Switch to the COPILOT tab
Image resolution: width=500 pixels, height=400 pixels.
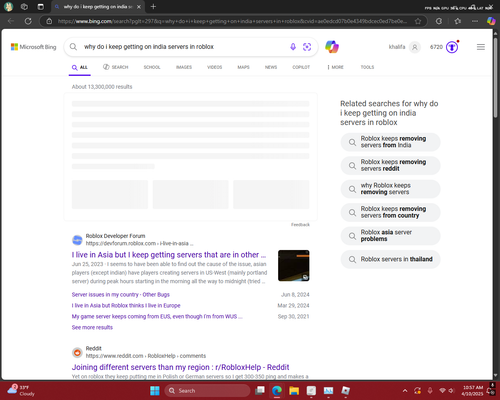pyautogui.click(x=301, y=67)
